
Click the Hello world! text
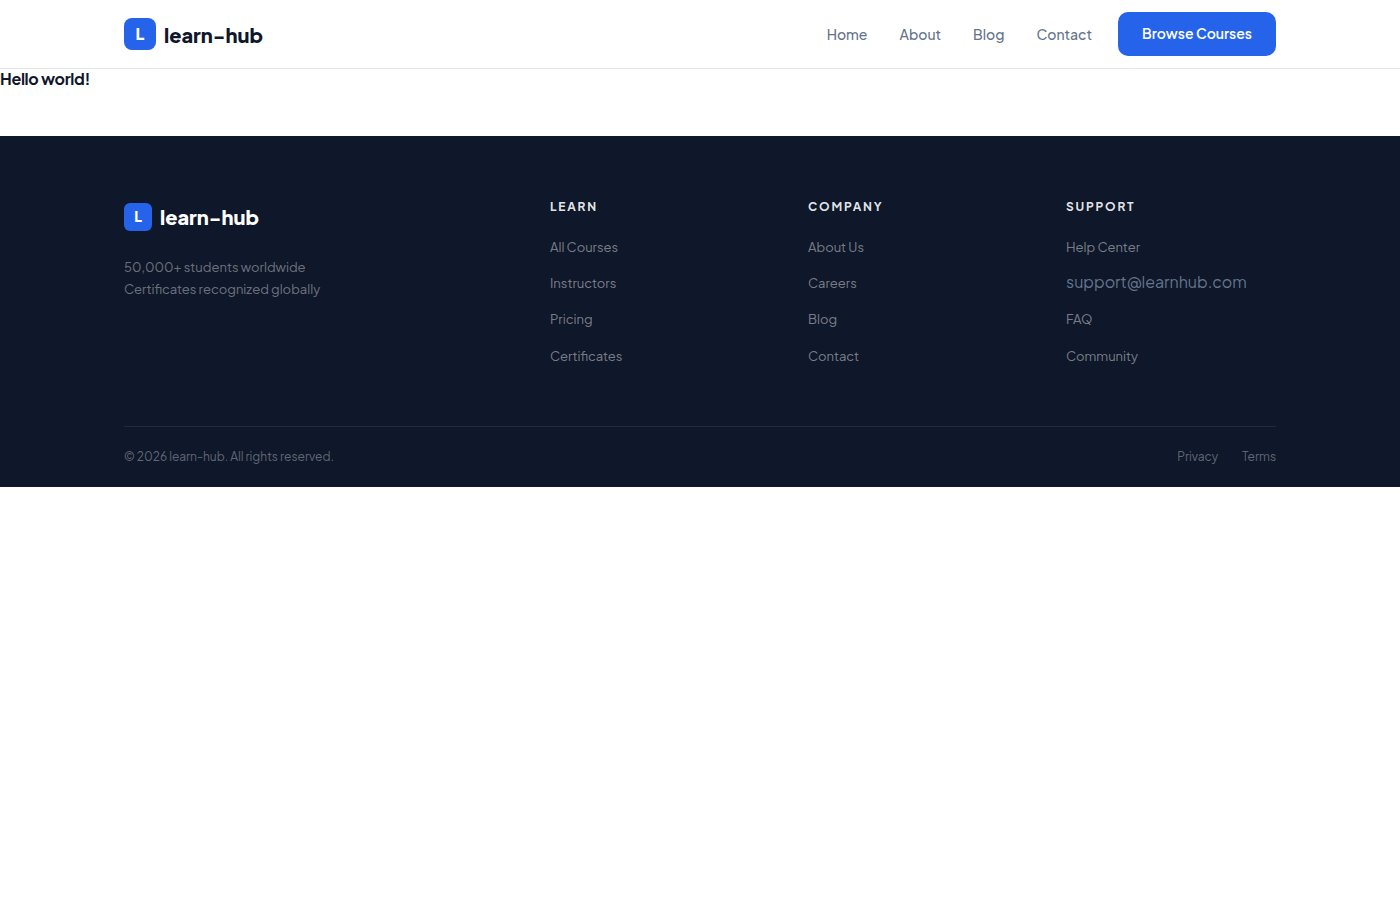[45, 79]
